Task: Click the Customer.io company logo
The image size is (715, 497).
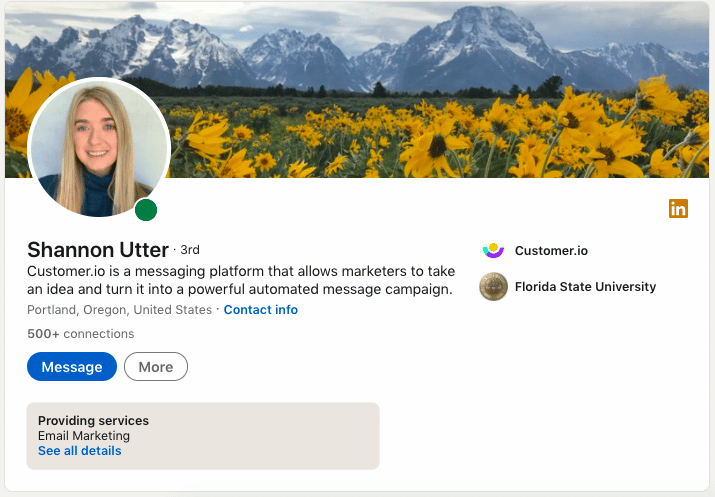Action: click(493, 250)
